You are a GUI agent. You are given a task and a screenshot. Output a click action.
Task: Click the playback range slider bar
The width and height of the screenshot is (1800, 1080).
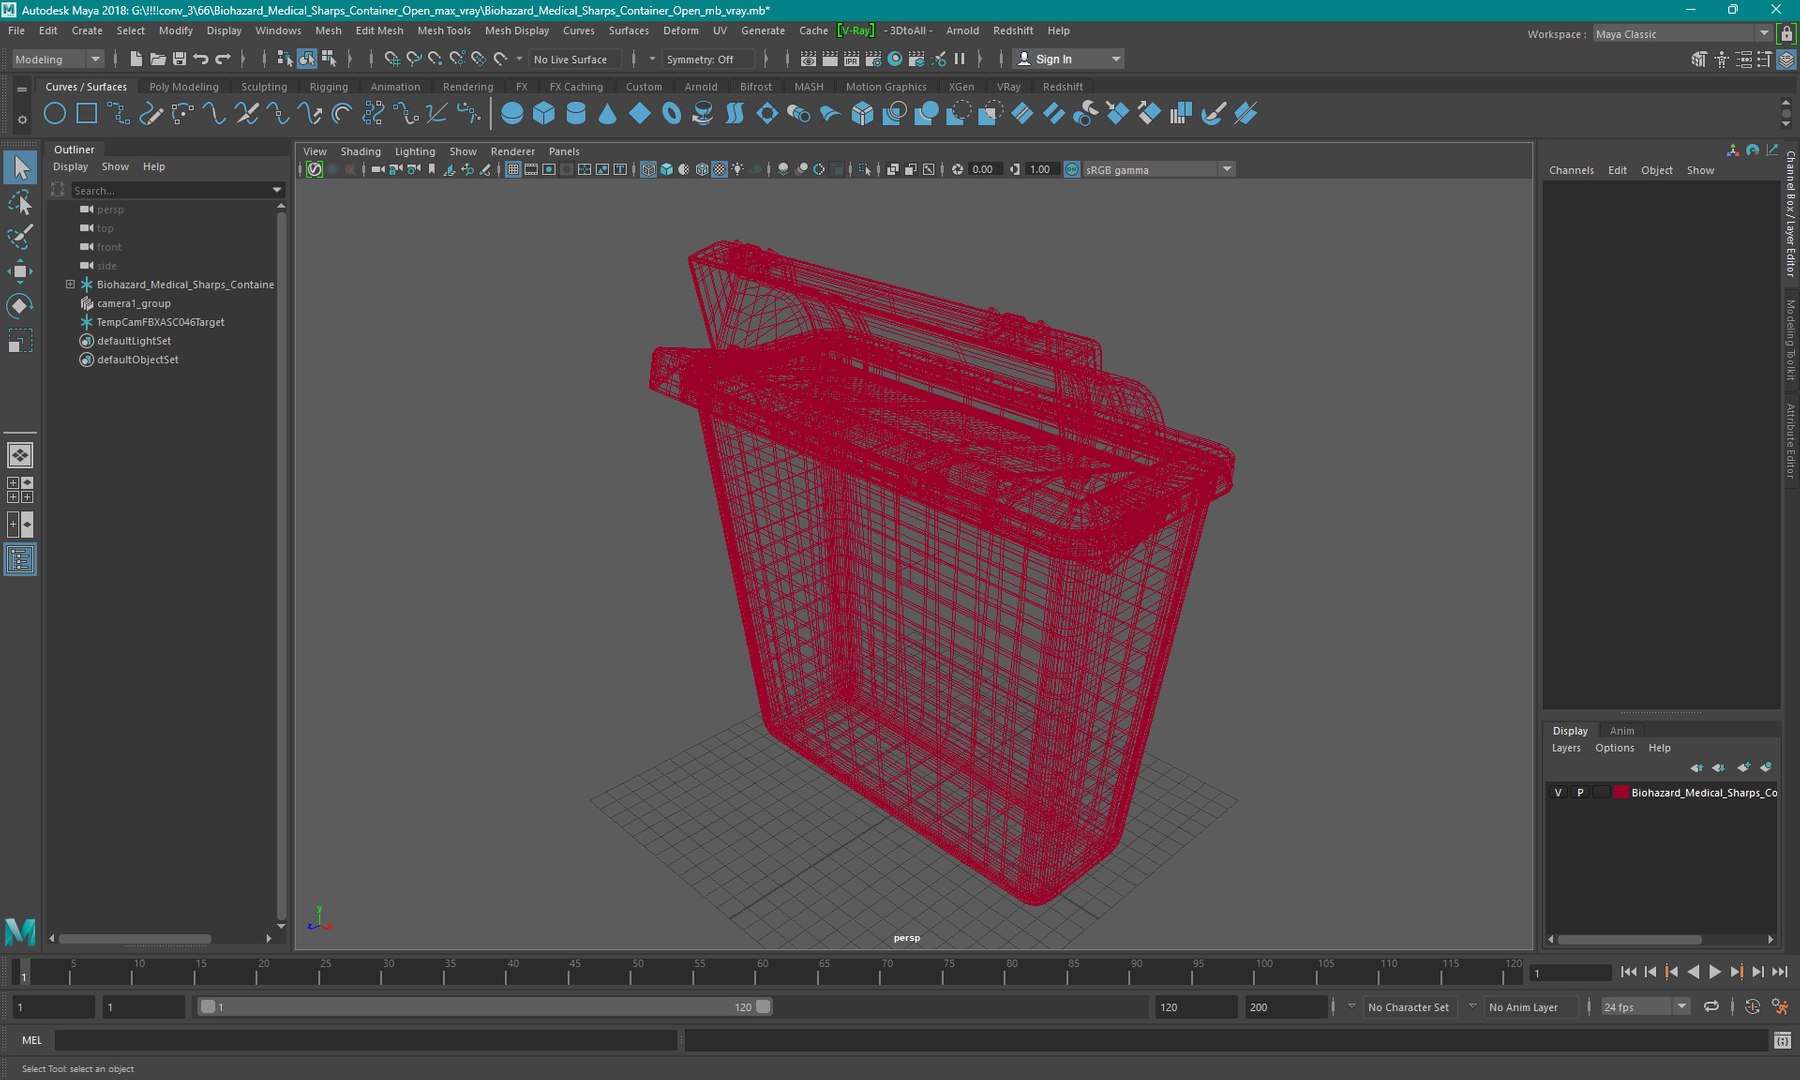coord(485,1007)
